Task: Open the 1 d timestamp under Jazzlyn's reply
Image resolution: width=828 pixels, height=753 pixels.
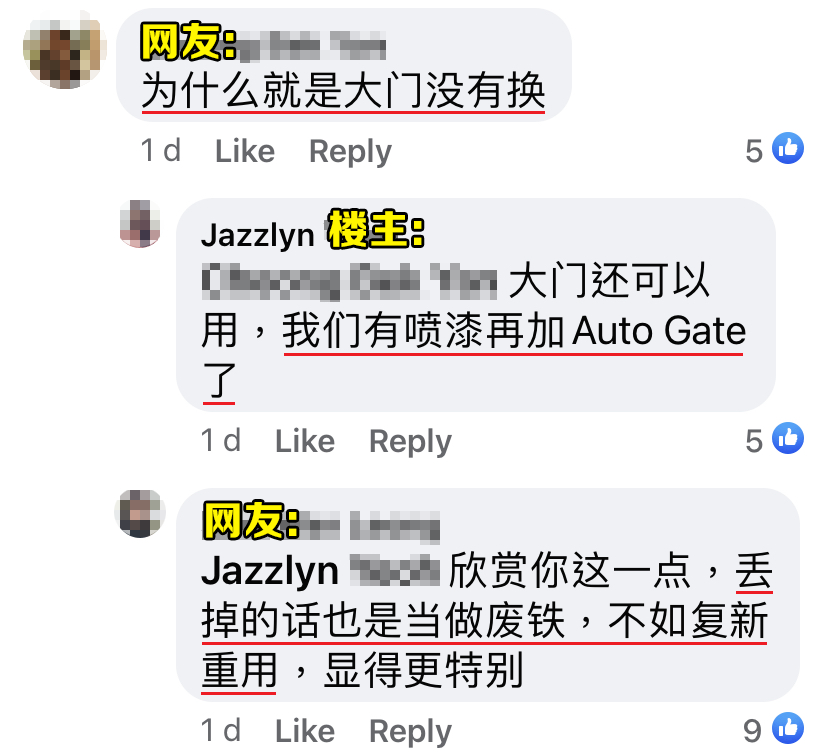Action: (x=221, y=441)
